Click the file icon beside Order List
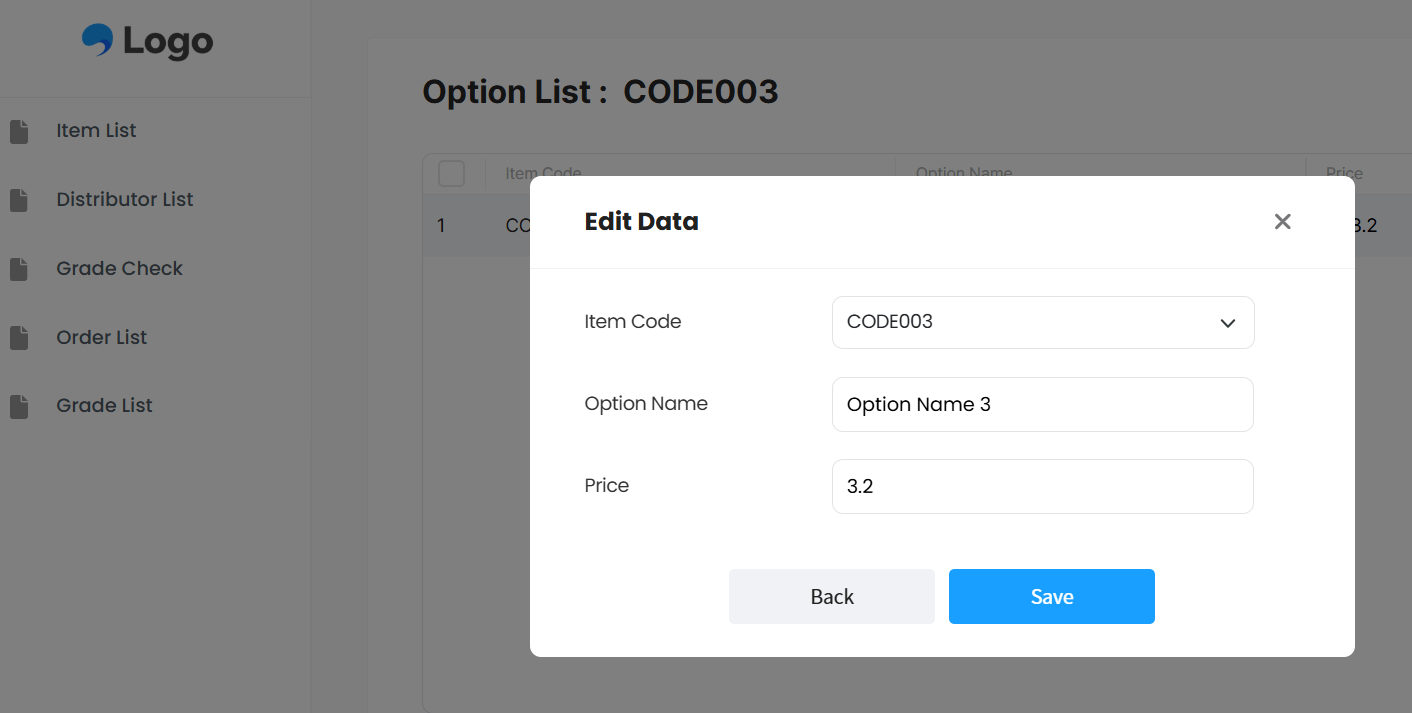 coord(19,338)
